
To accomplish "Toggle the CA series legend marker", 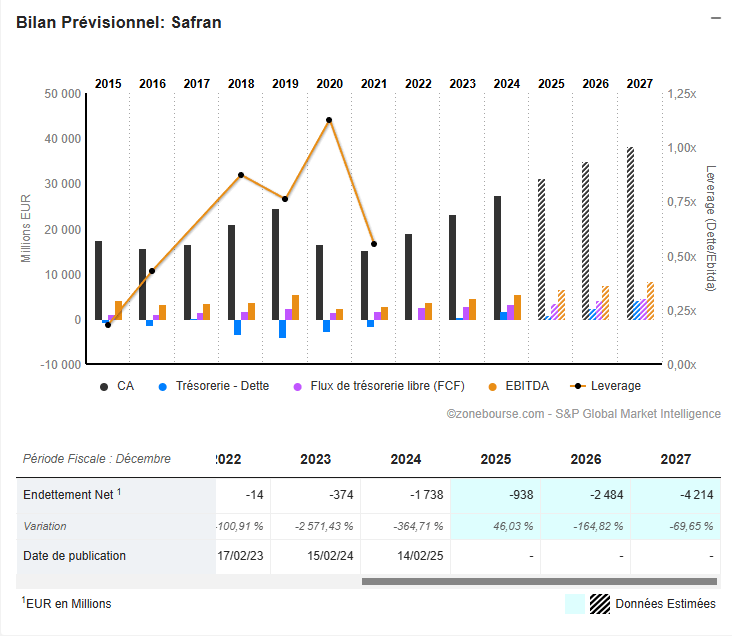I will click(x=105, y=386).
